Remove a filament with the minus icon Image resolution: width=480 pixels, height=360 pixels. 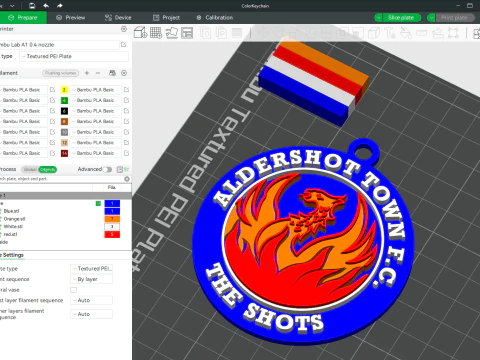98,73
